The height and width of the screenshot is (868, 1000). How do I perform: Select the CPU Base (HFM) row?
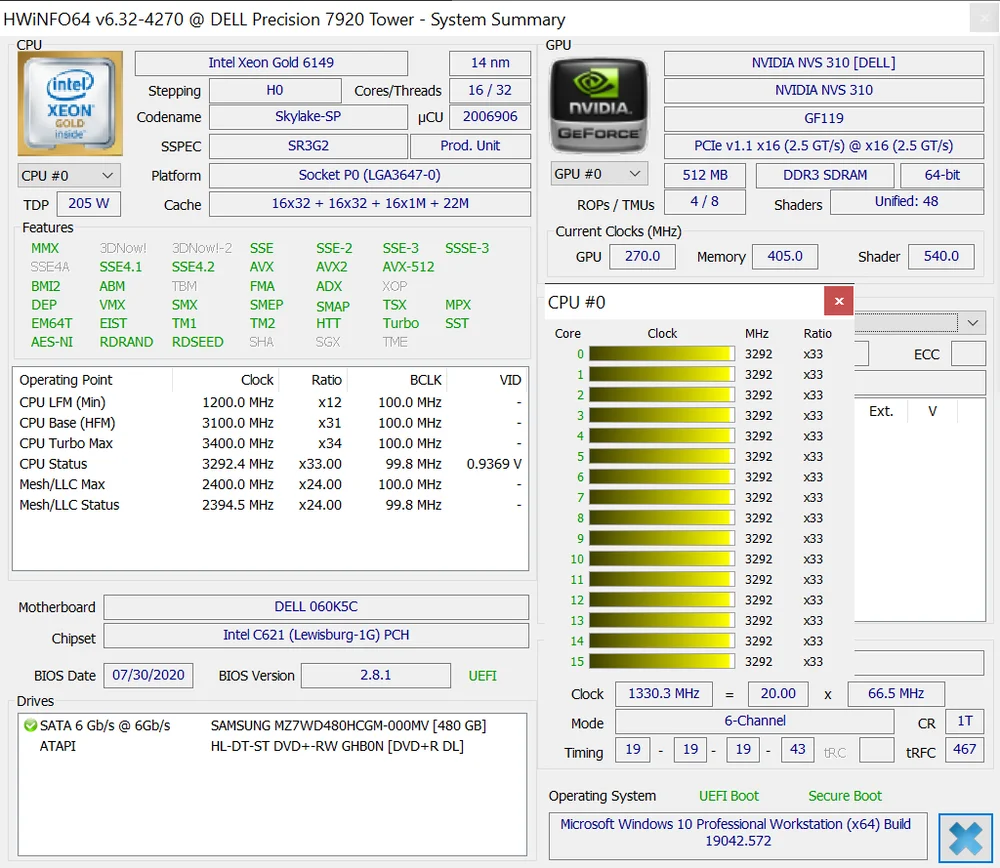270,423
